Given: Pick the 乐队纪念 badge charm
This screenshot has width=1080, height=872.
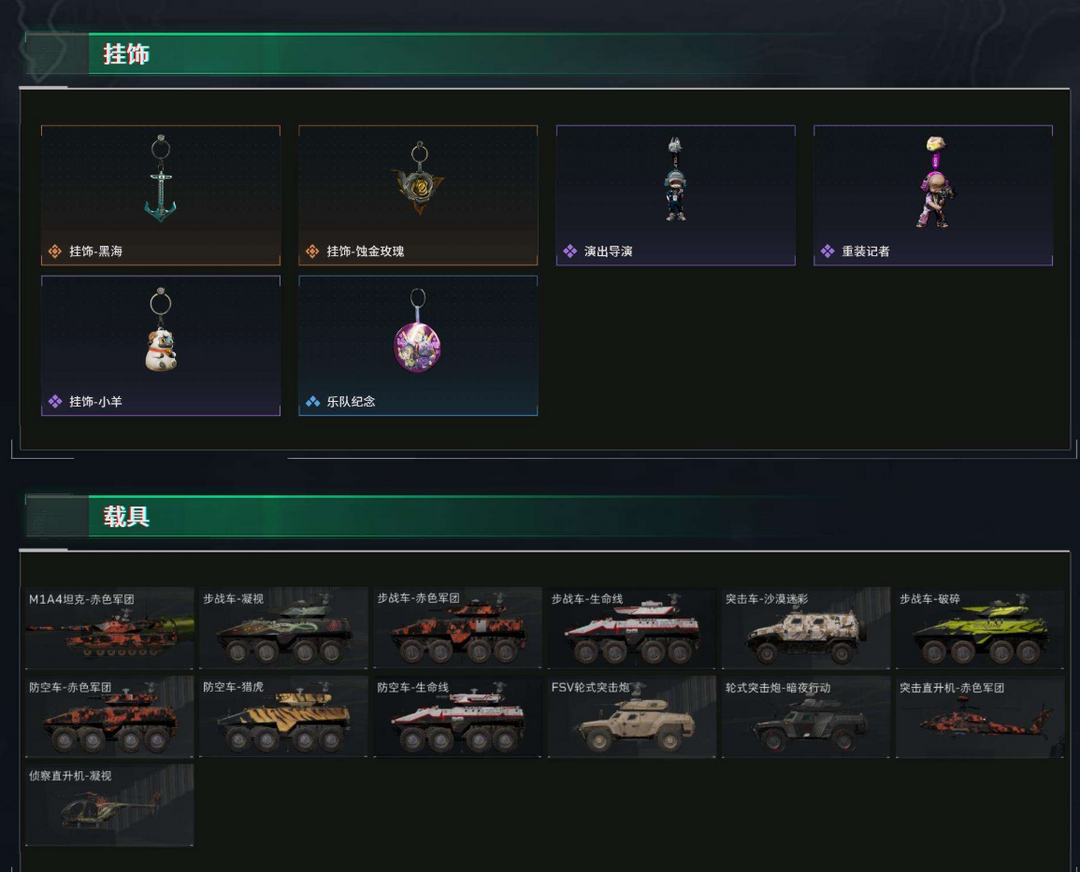Looking at the screenshot, I should click(x=418, y=346).
